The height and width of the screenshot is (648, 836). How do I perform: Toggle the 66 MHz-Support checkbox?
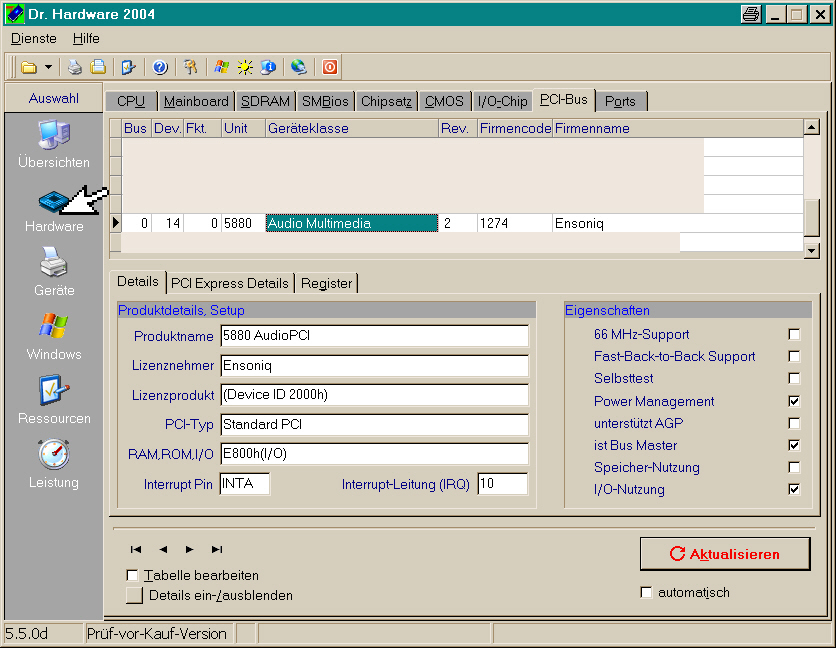click(794, 334)
